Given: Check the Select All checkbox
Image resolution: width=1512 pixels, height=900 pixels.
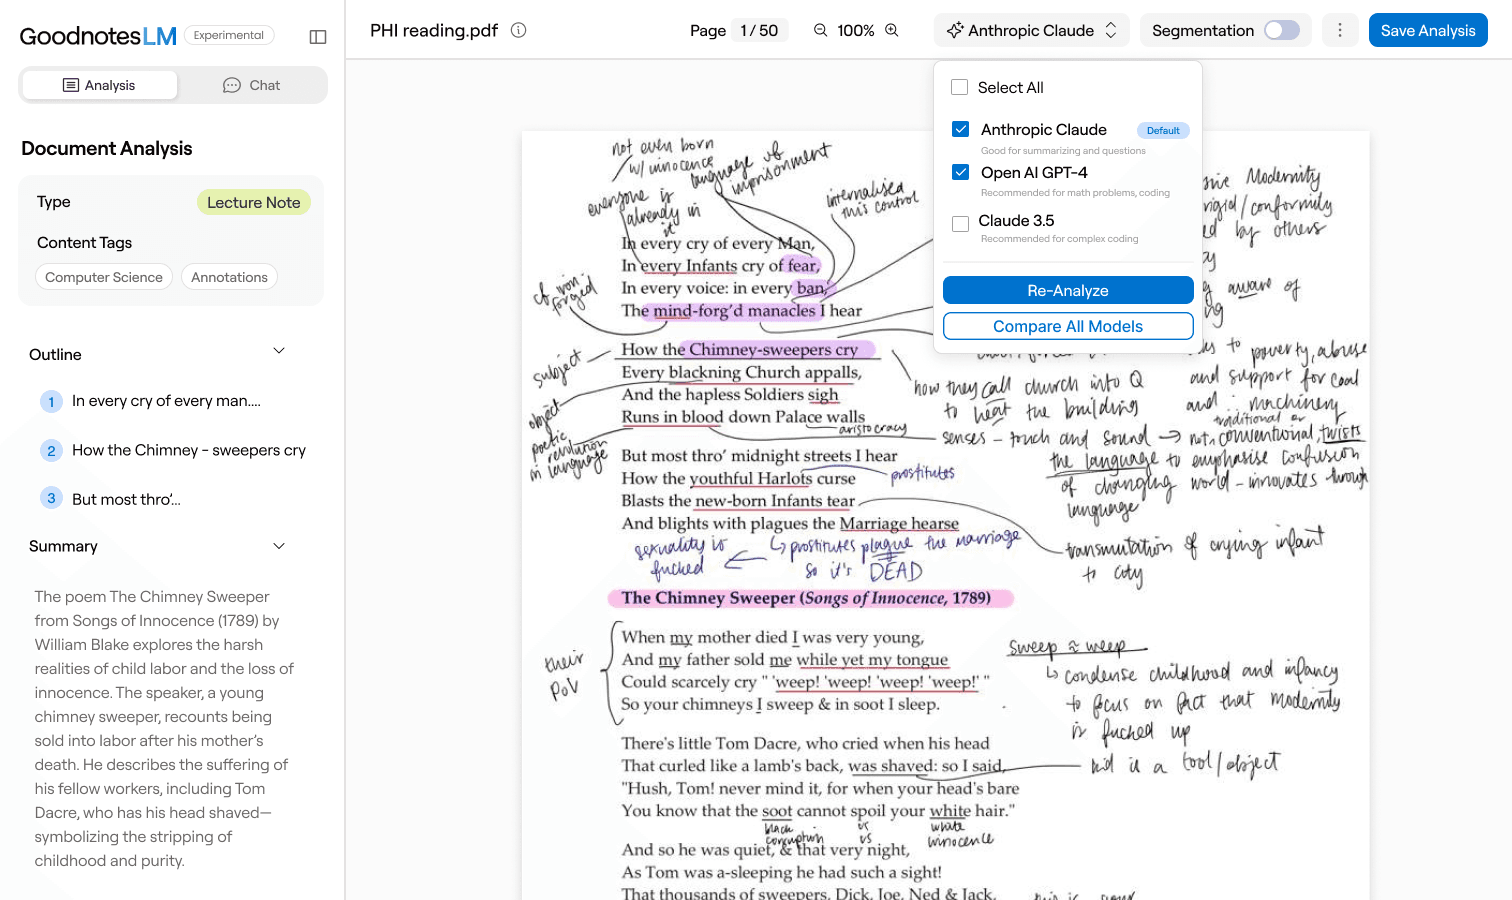Looking at the screenshot, I should (959, 87).
